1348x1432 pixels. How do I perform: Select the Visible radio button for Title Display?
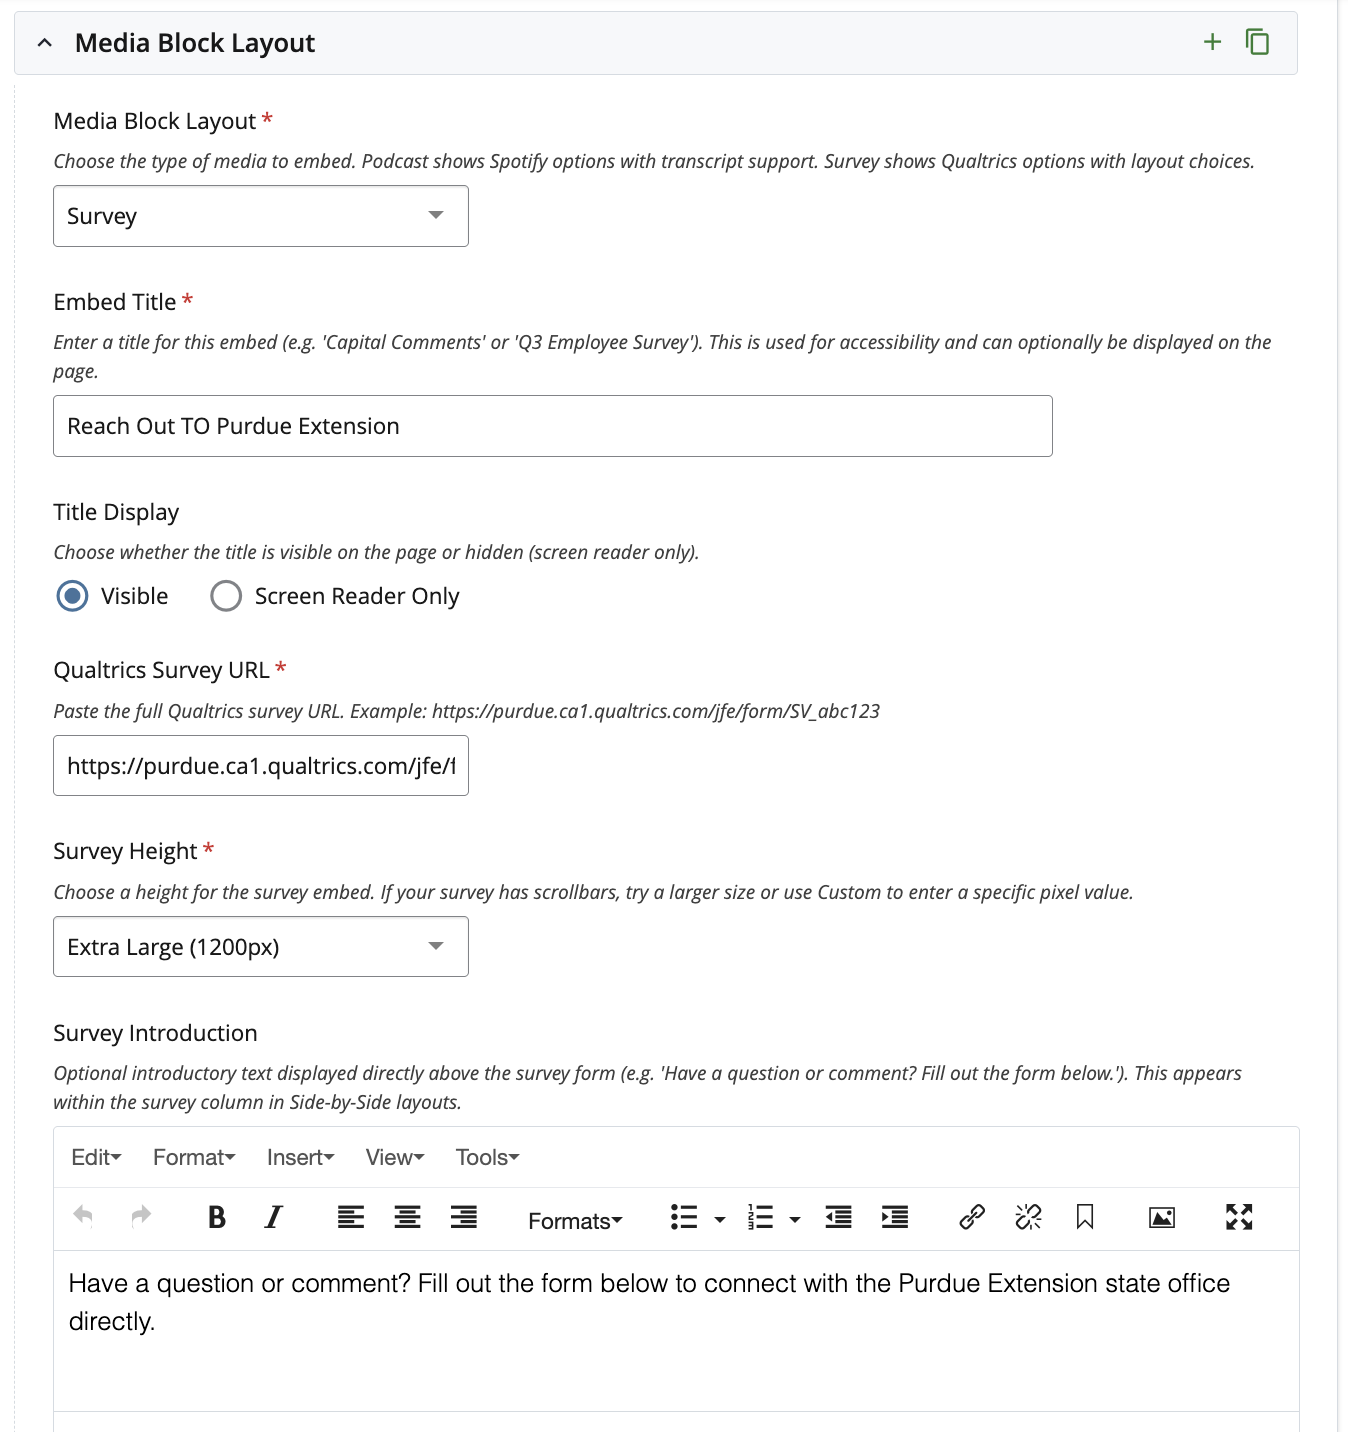pyautogui.click(x=71, y=595)
